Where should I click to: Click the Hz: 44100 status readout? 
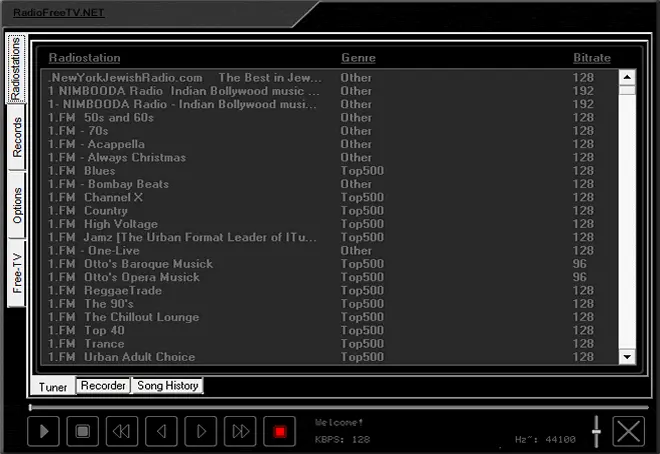coord(545,440)
